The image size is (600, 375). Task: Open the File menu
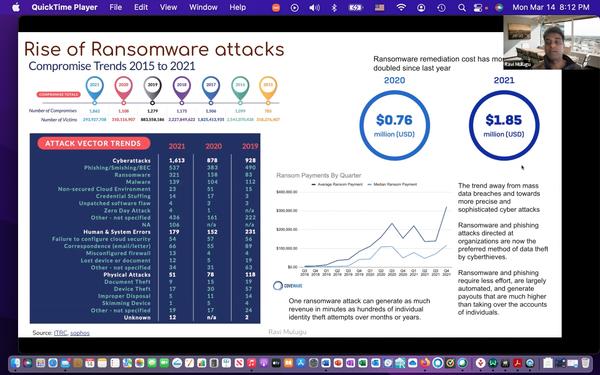point(116,7)
